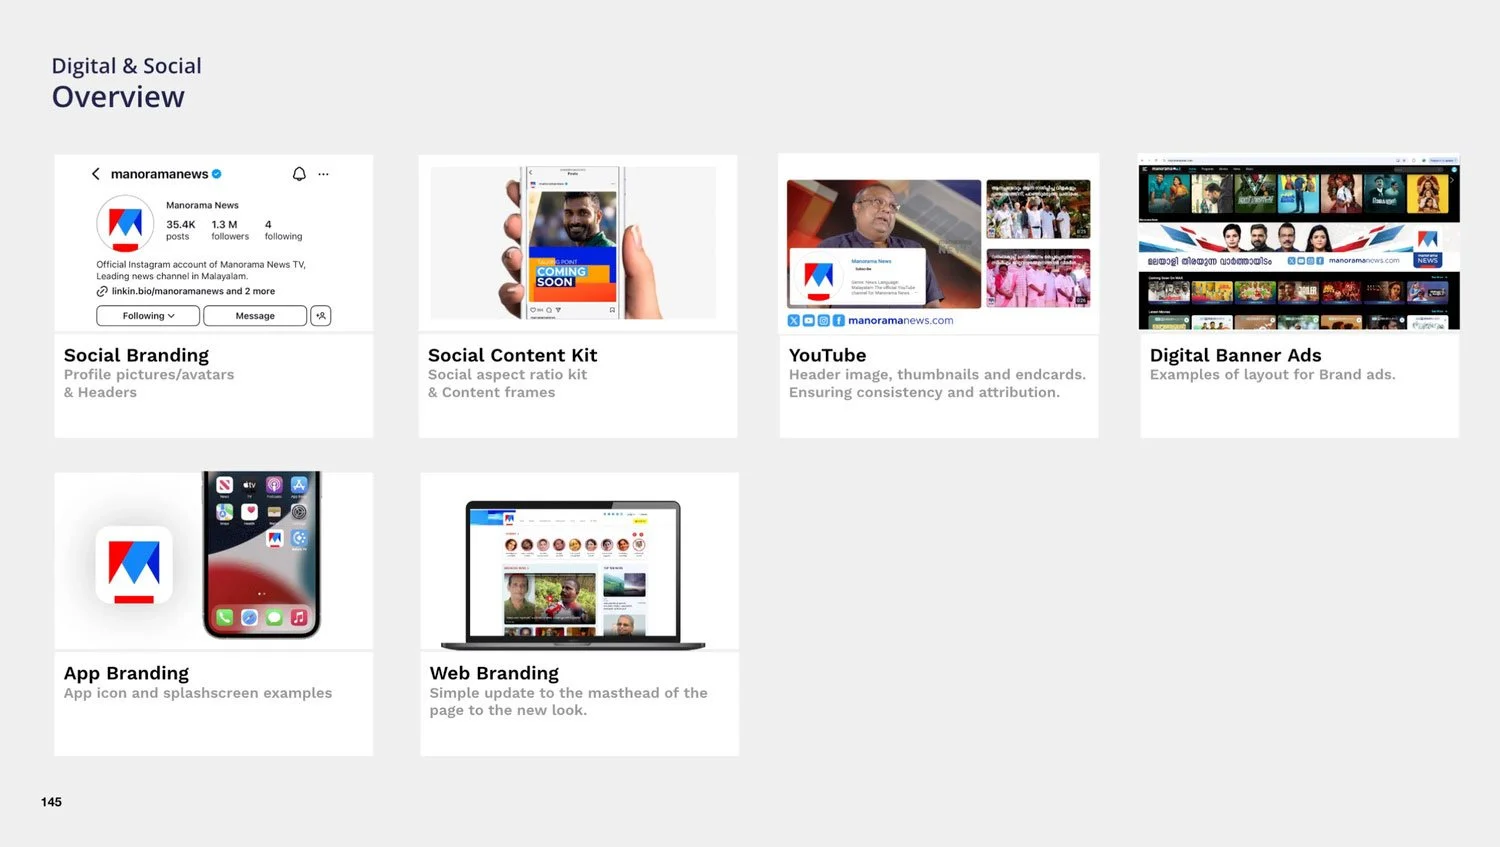The width and height of the screenshot is (1500, 847).
Task: Click the YouTube icon in the social links row
Action: [x=808, y=320]
